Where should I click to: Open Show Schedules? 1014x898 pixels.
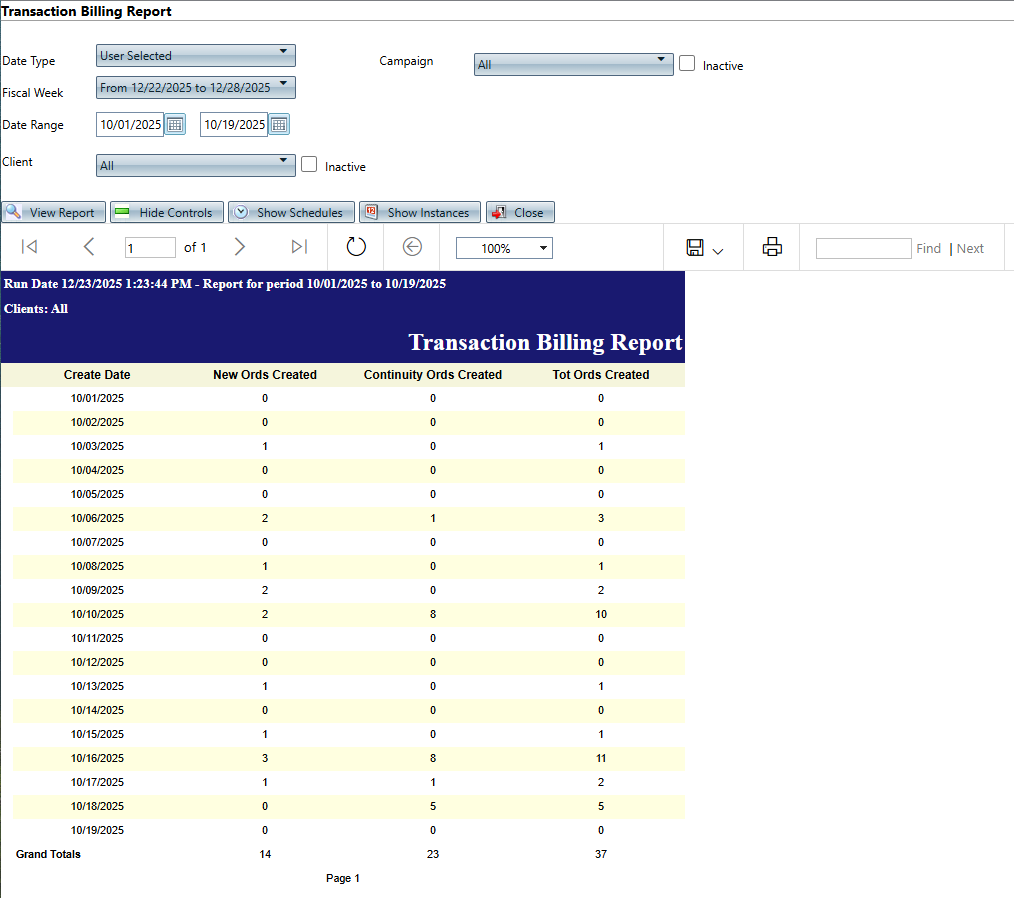click(x=291, y=212)
